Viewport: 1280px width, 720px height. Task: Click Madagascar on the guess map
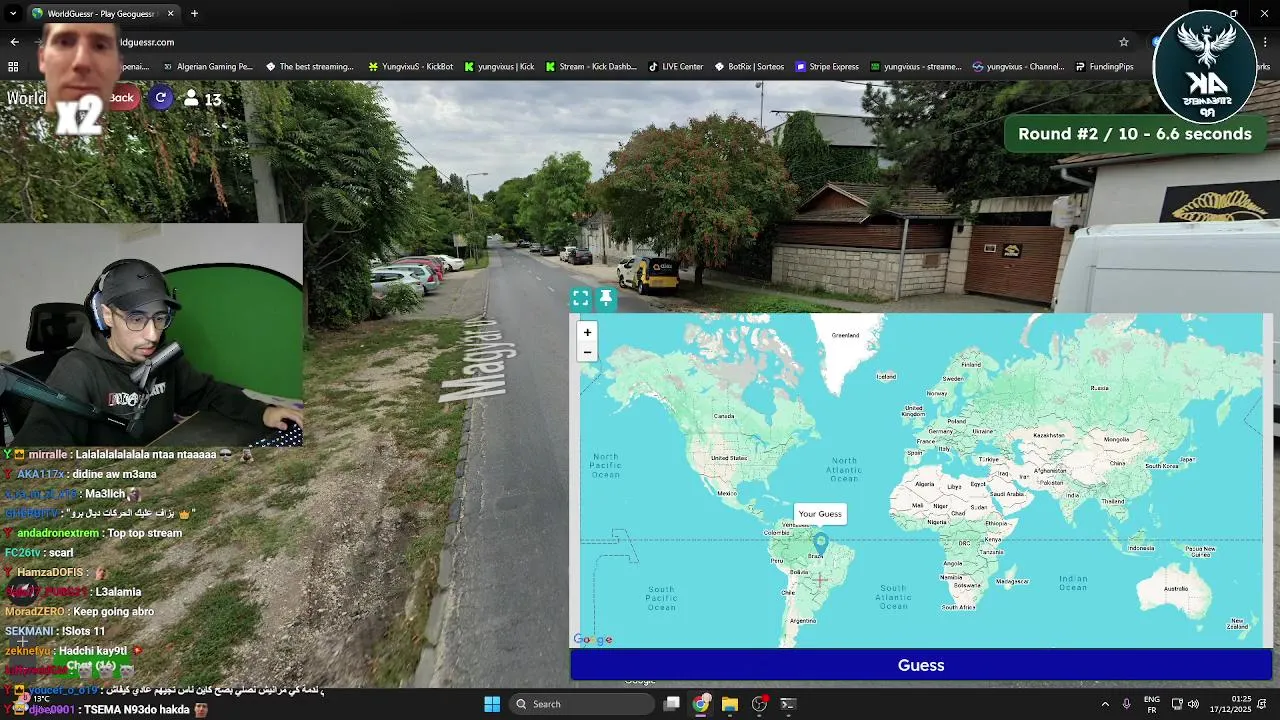pyautogui.click(x=1012, y=581)
